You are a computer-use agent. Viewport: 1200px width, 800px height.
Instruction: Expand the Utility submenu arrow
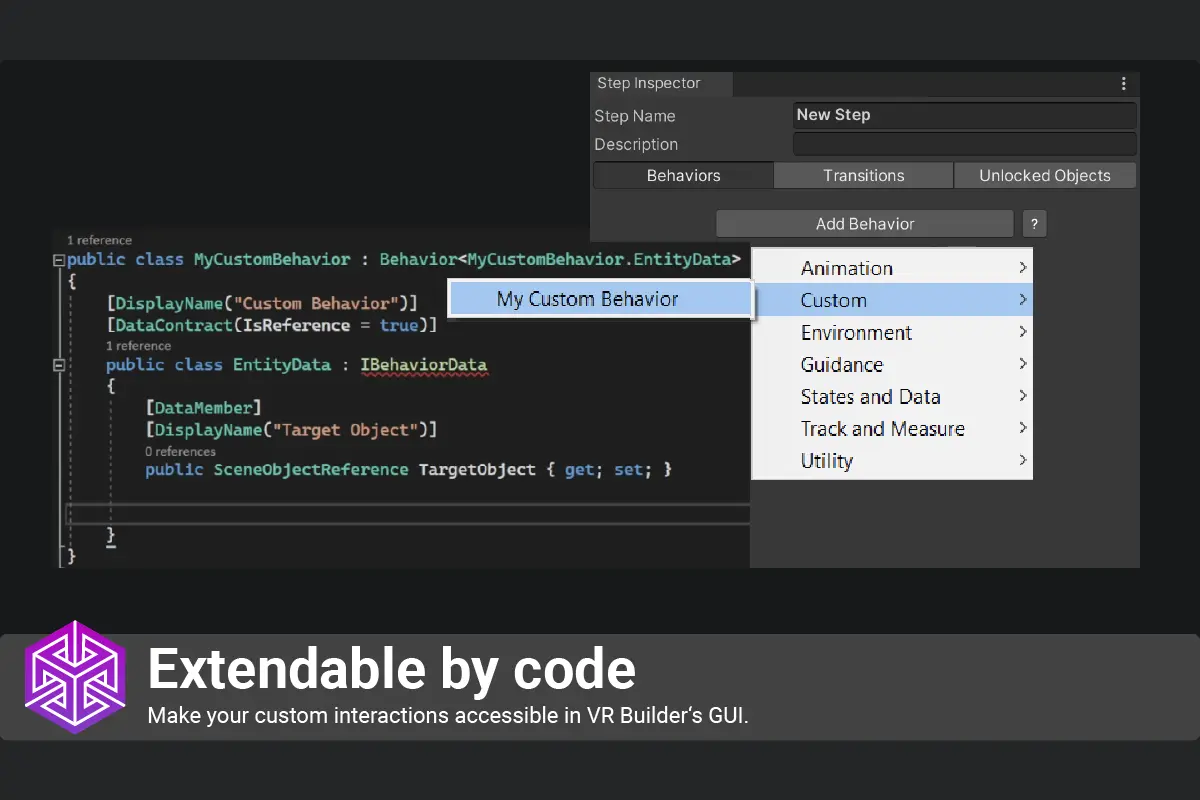(x=1022, y=460)
